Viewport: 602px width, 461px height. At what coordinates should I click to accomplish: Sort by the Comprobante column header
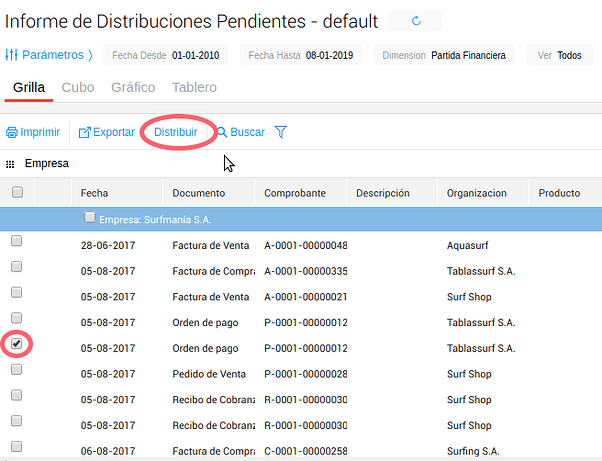click(295, 193)
